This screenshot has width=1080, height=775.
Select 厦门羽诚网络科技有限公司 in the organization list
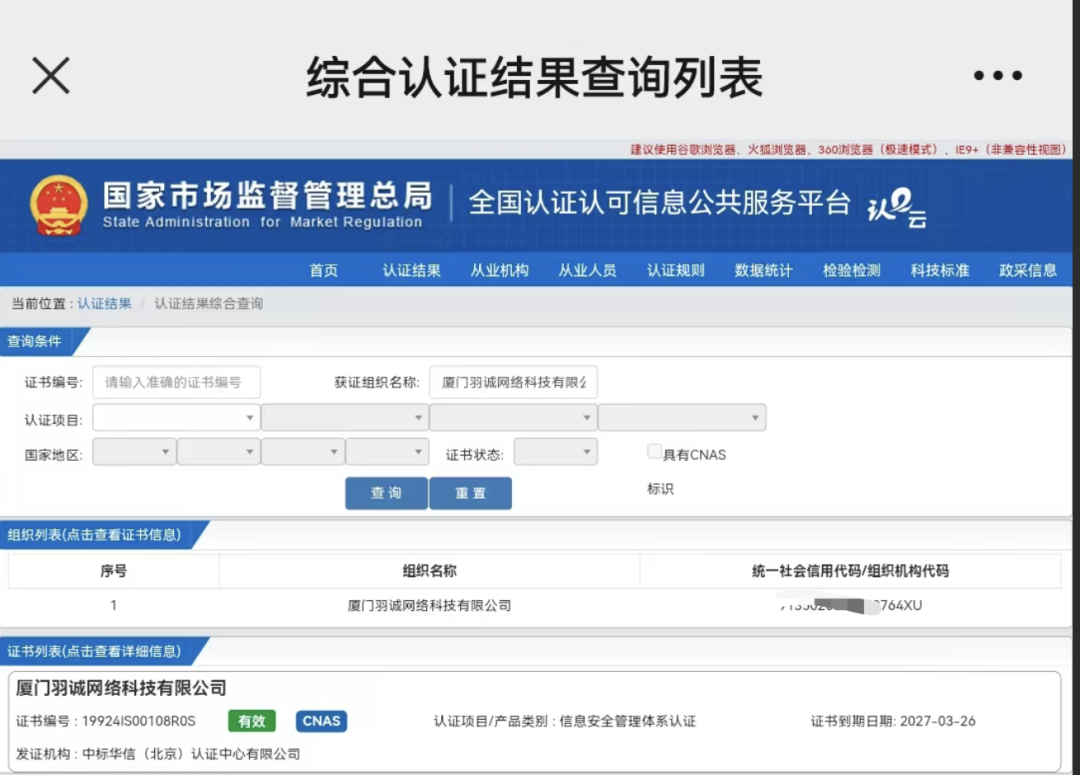pos(428,605)
